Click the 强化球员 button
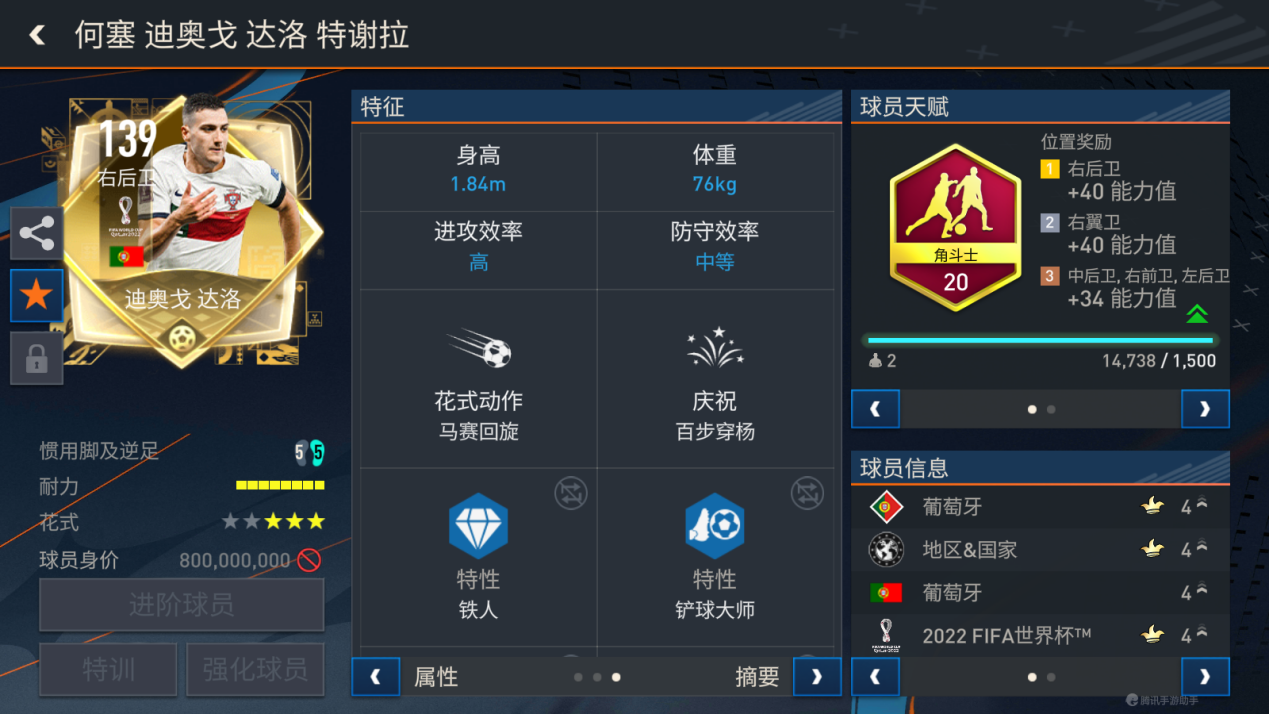 click(x=256, y=669)
